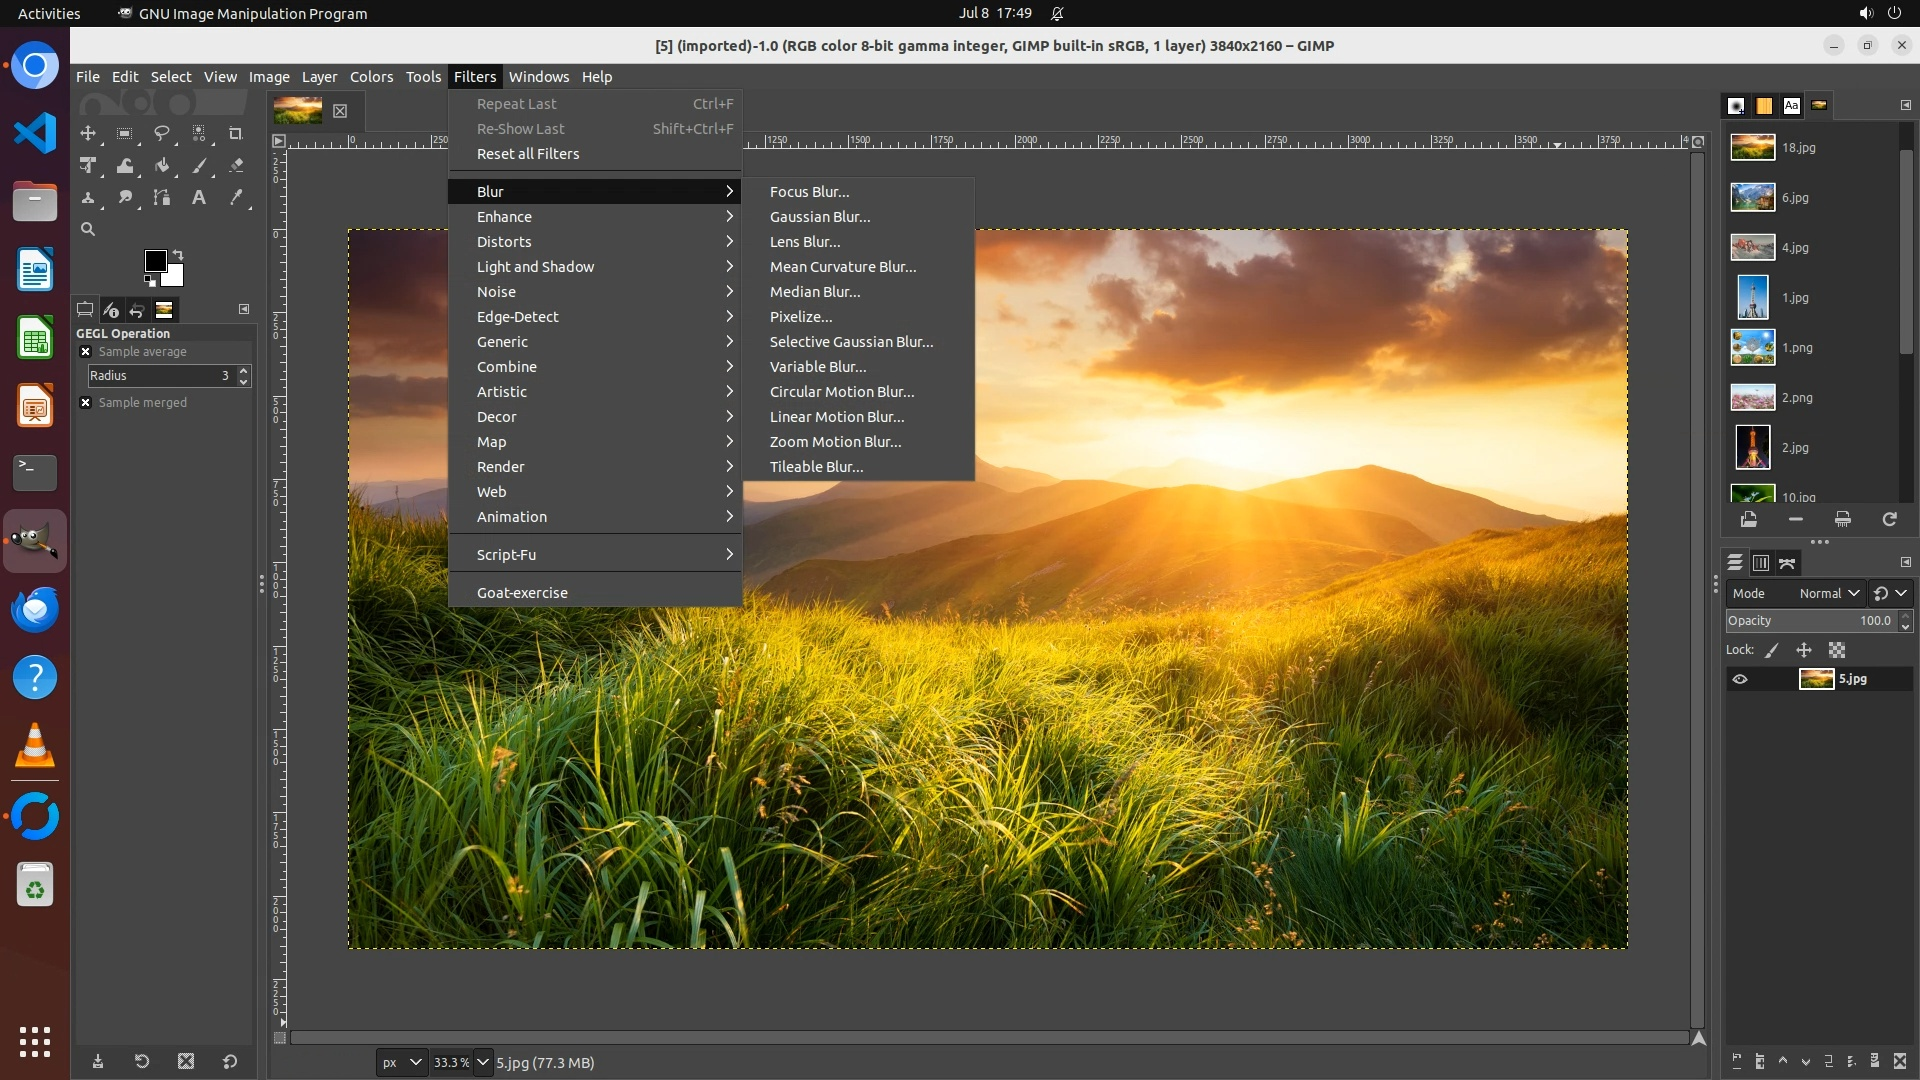This screenshot has height=1080, width=1920.
Task: Select the Crop tool
Action: (x=236, y=133)
